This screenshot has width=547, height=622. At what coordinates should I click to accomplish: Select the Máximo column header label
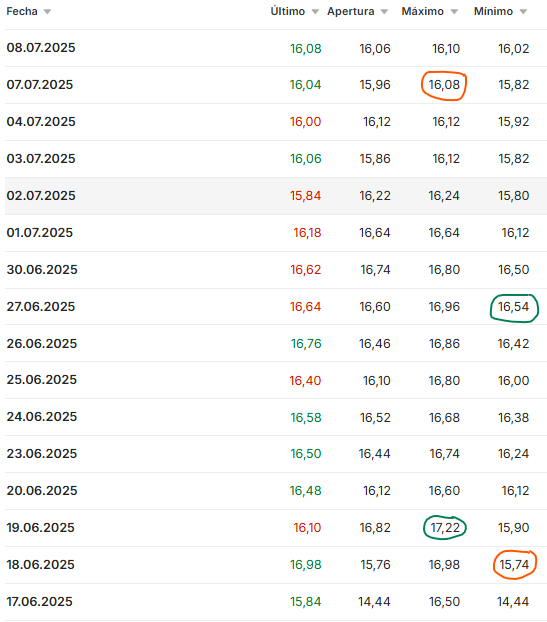(422, 12)
